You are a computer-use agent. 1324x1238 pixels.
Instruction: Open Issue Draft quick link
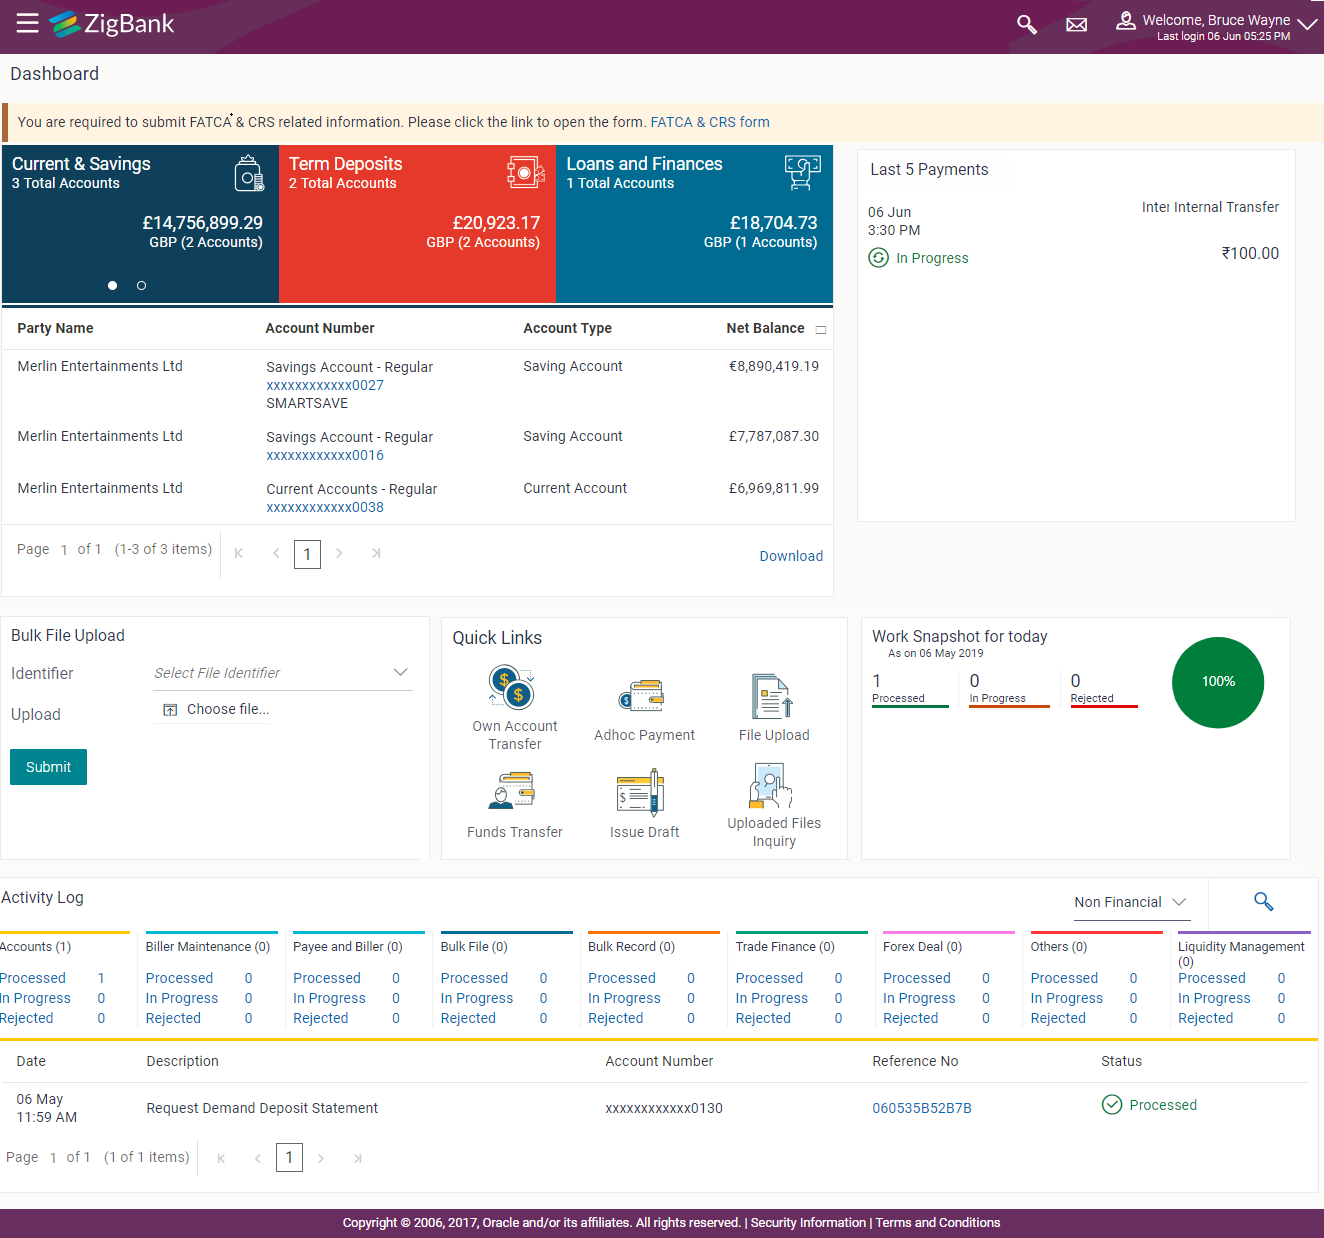[645, 805]
